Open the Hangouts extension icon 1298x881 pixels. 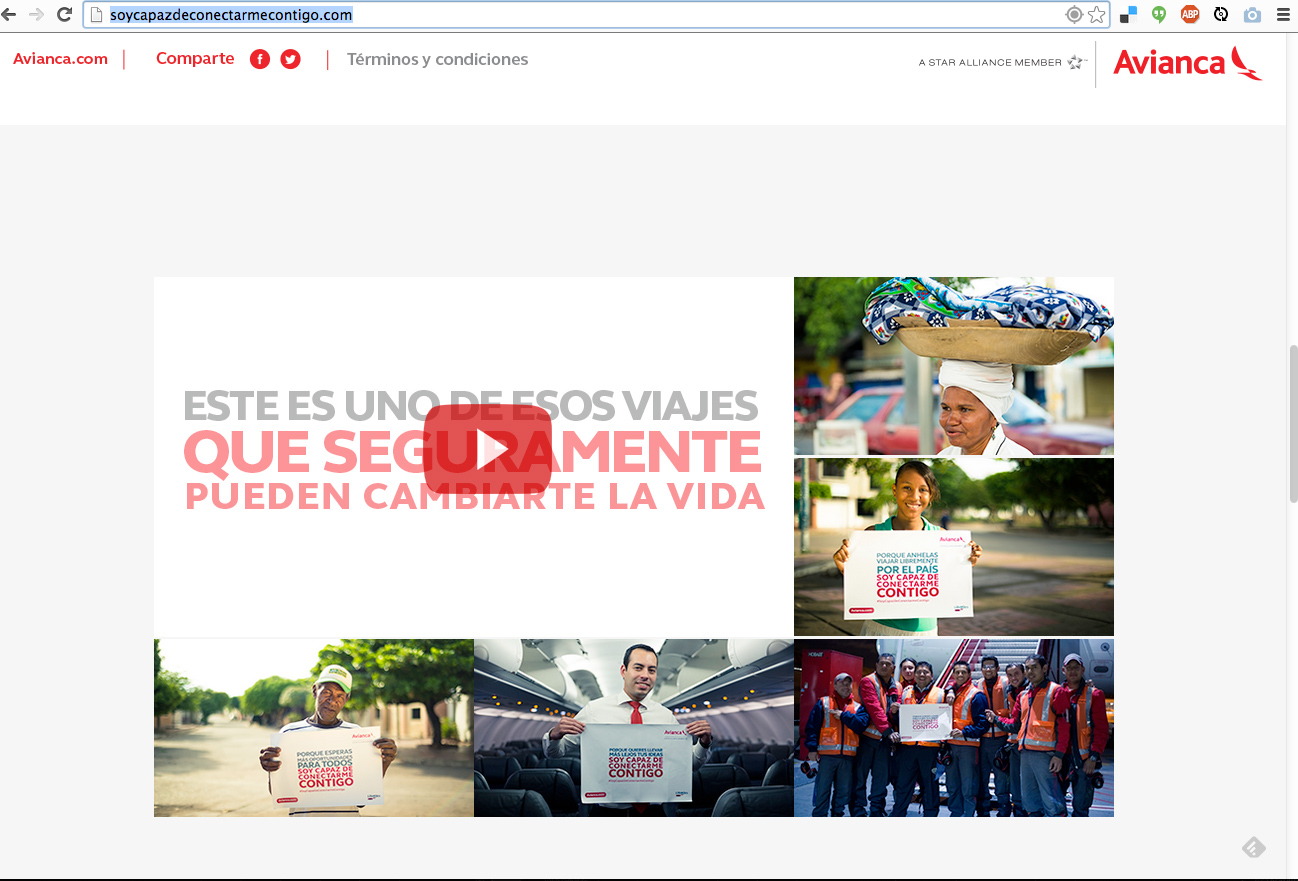tap(1159, 15)
